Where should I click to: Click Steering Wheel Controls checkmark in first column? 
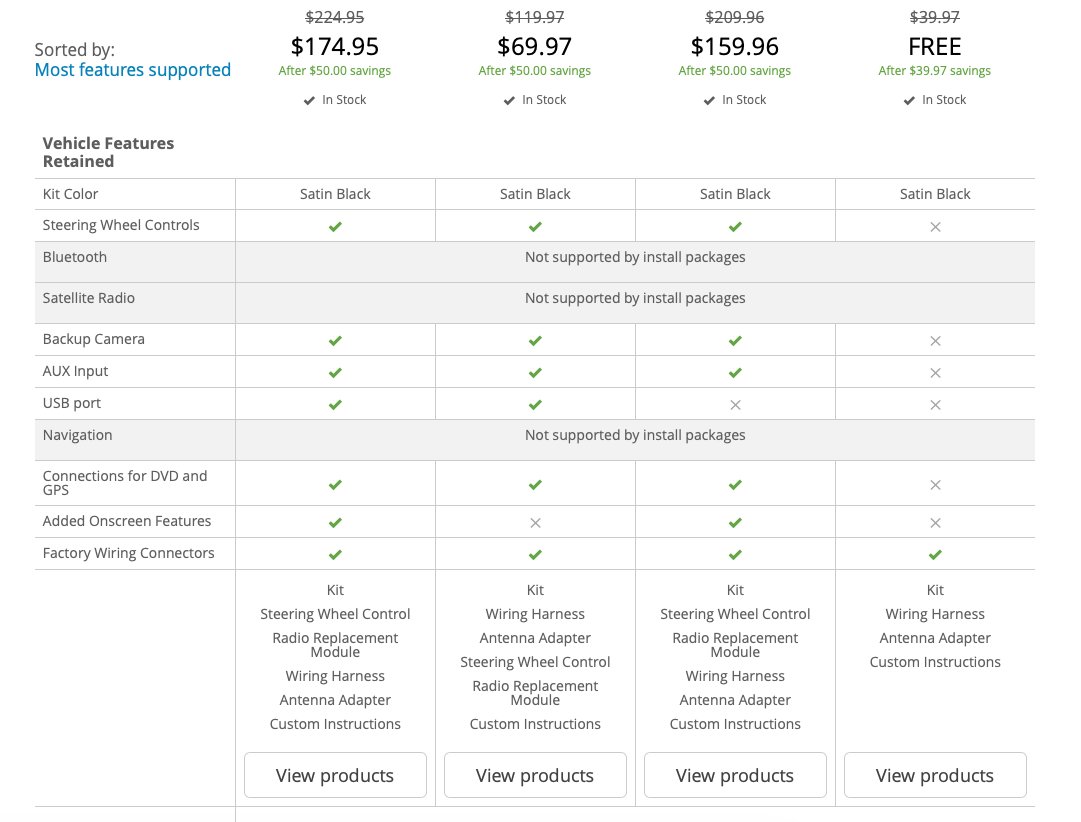click(335, 226)
